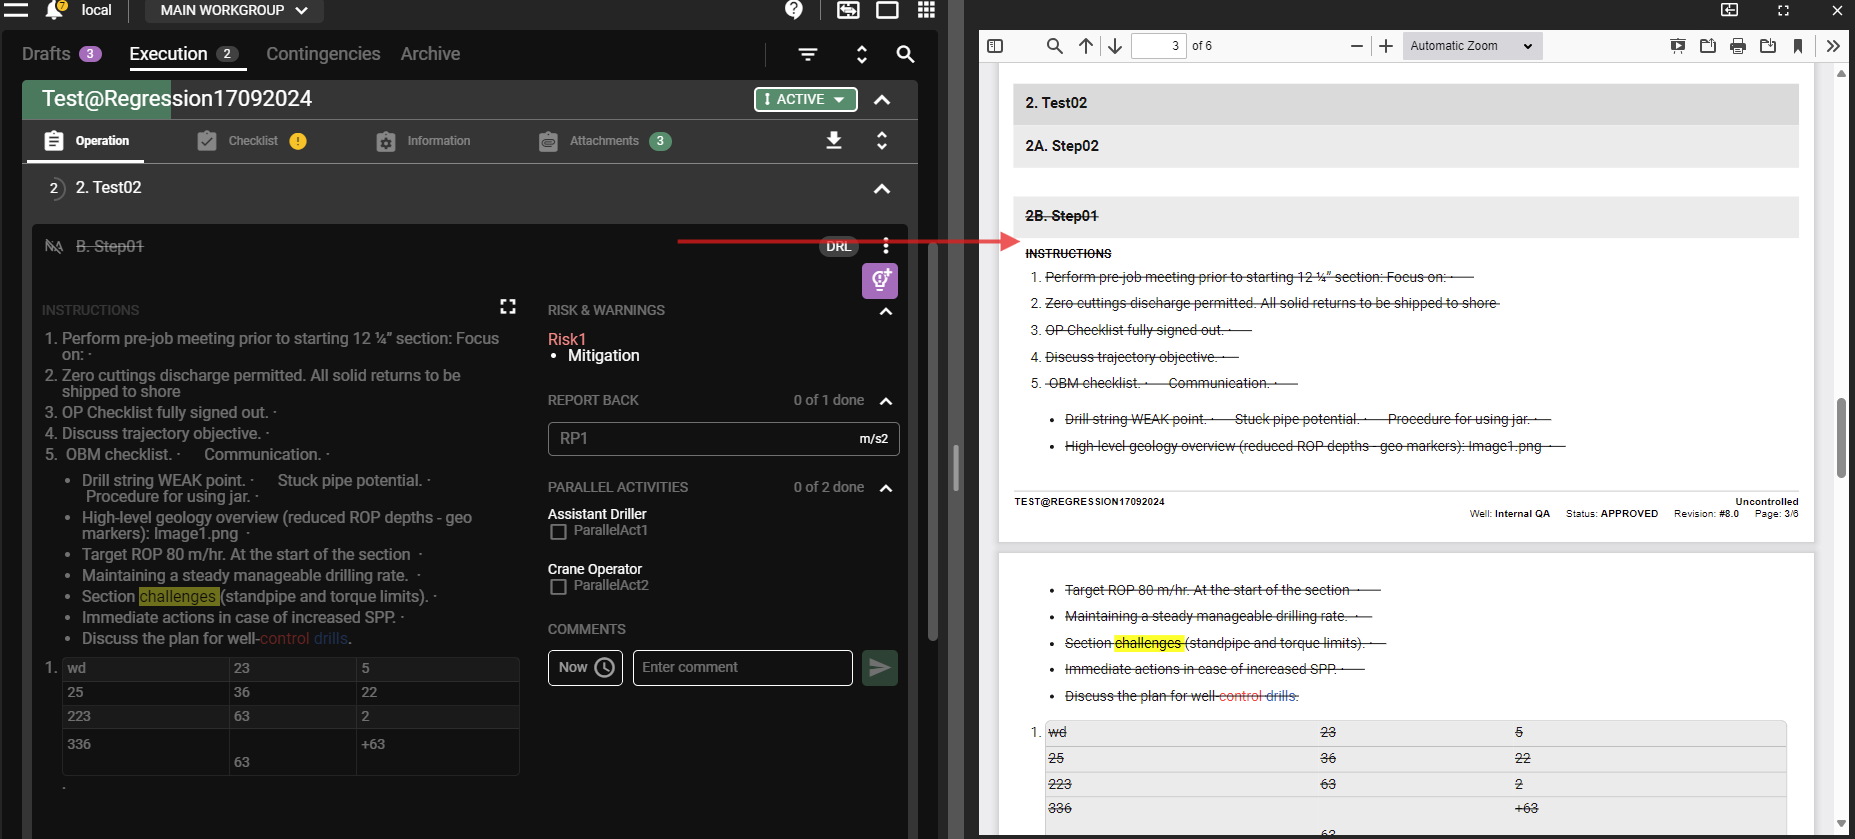The width and height of the screenshot is (1855, 839).
Task: Toggle the PDF viewer sidebar
Action: coord(995,46)
